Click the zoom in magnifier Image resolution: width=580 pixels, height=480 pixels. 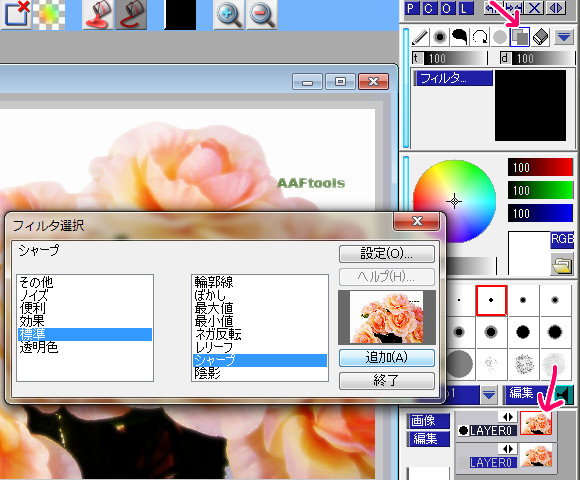pyautogui.click(x=229, y=14)
